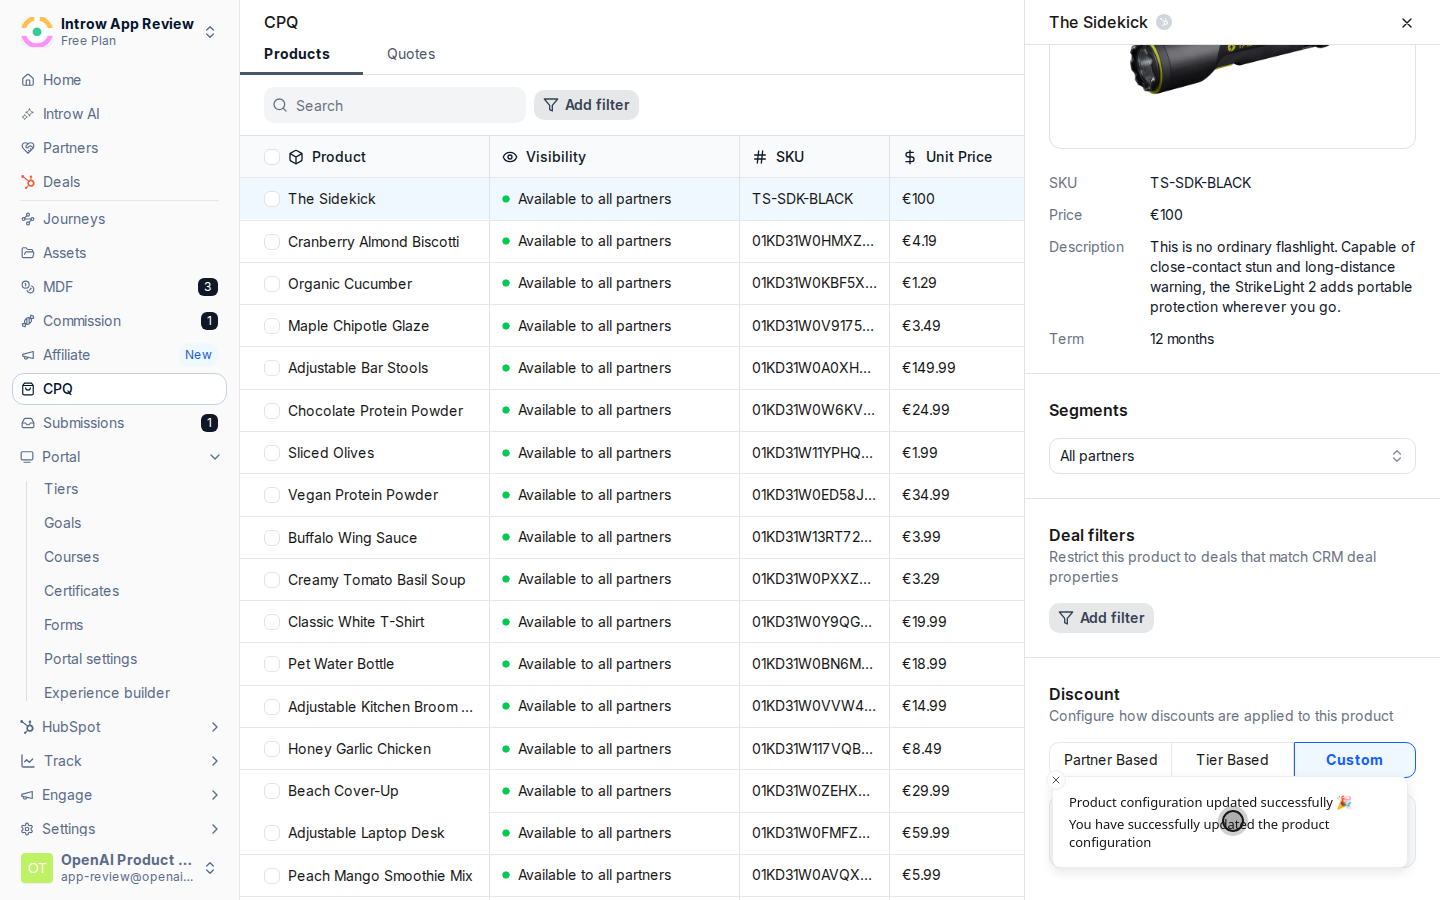Open the Goals portal page
The width and height of the screenshot is (1440, 900).
(x=63, y=523)
